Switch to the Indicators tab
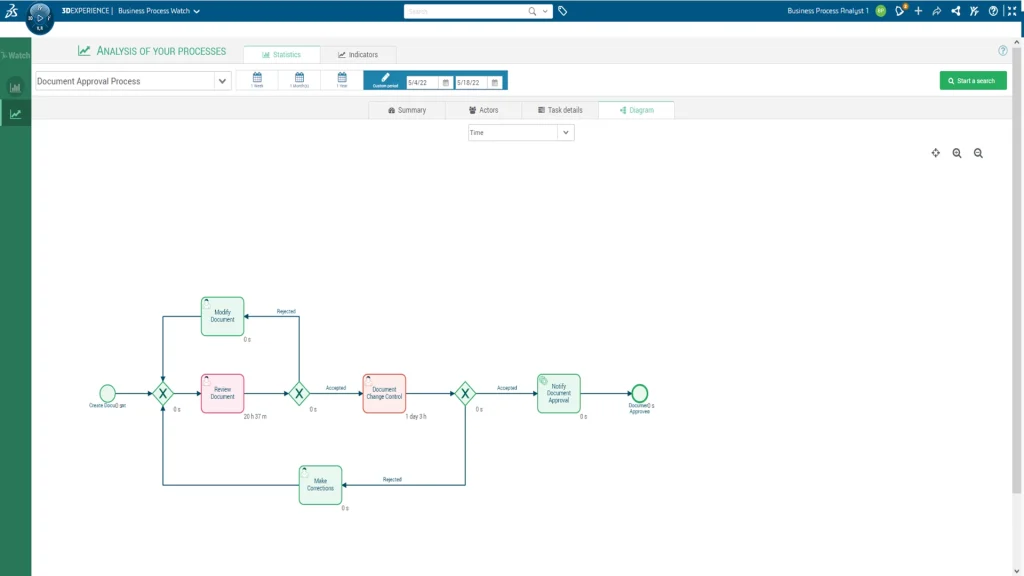The width and height of the screenshot is (1024, 576). (x=358, y=55)
